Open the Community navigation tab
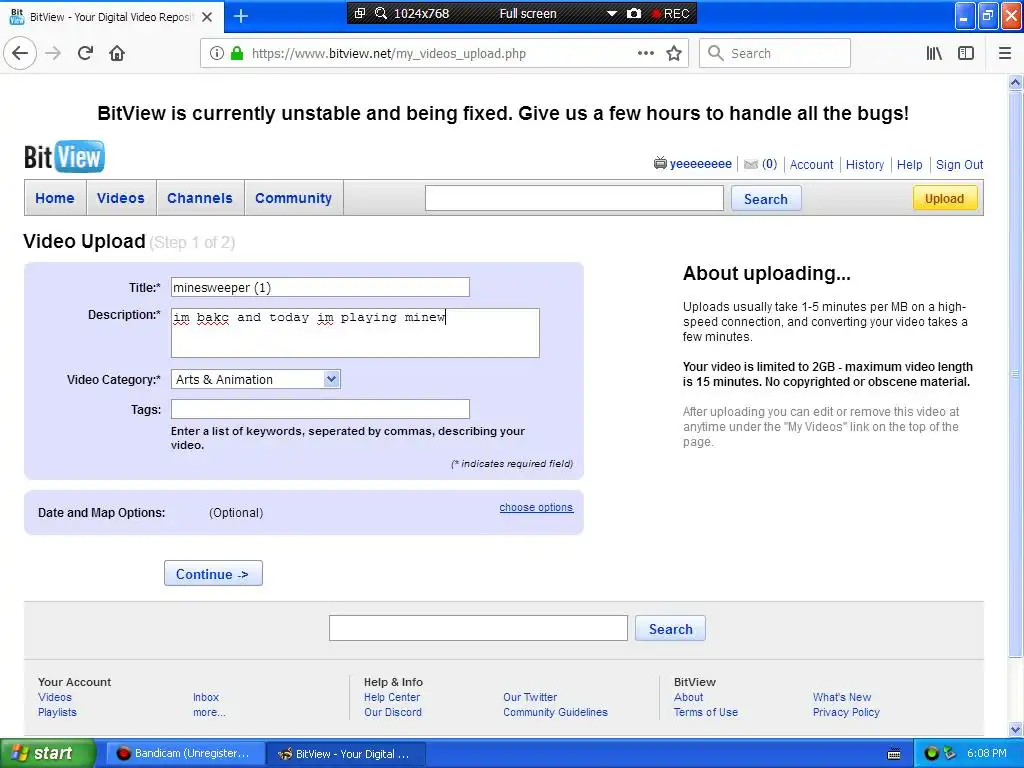 [293, 198]
